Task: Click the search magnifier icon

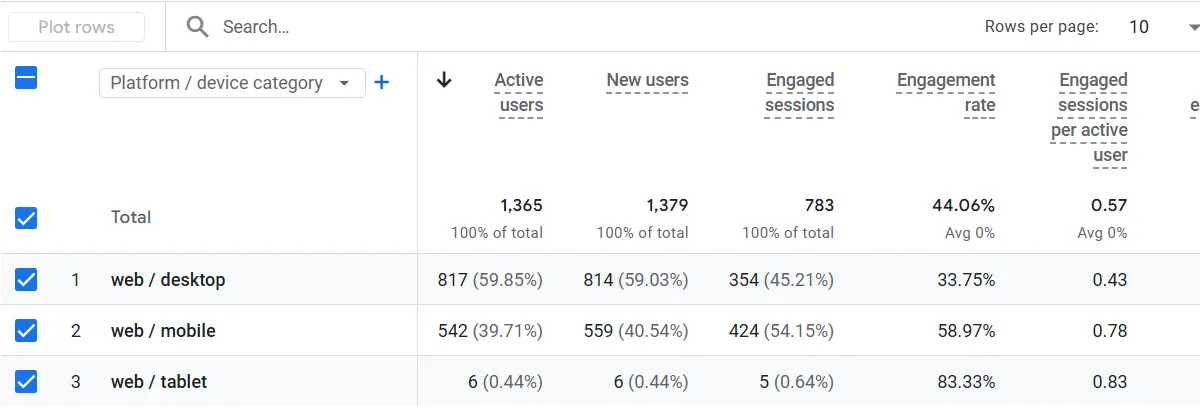Action: coord(198,27)
